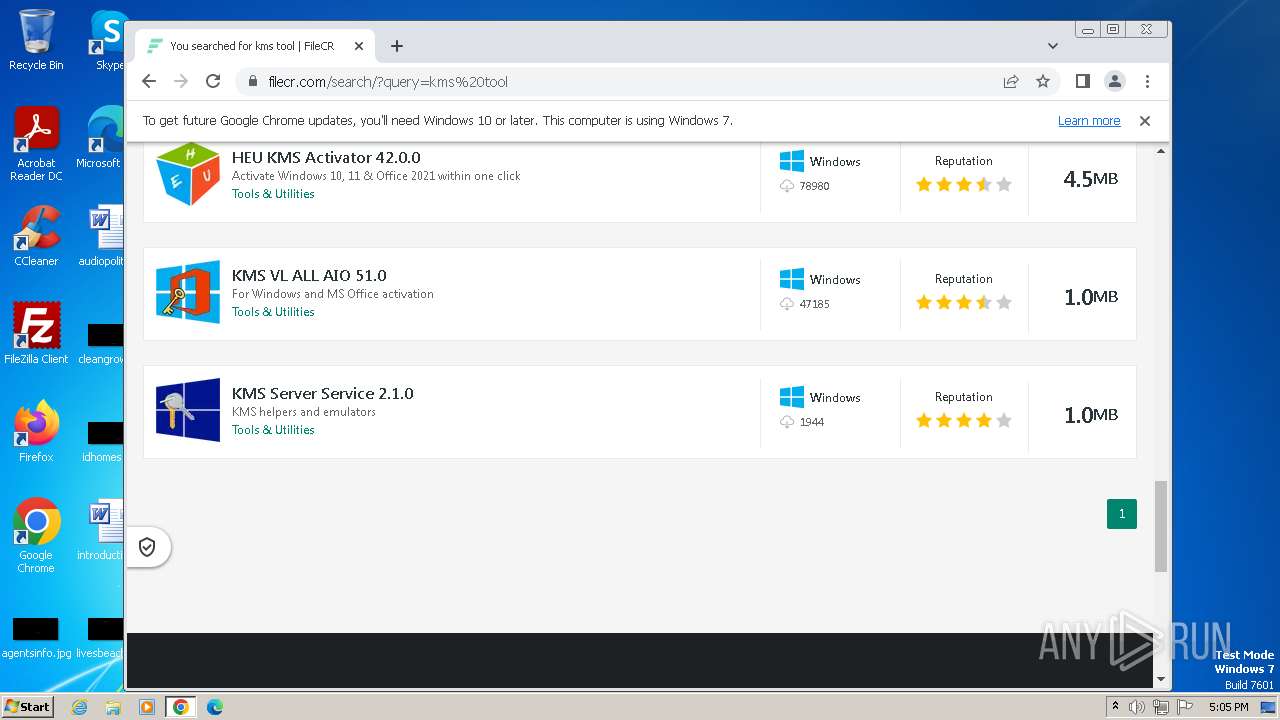Click Windows logo in KMS Server Service row
This screenshot has height=720, width=1280.
(x=792, y=397)
